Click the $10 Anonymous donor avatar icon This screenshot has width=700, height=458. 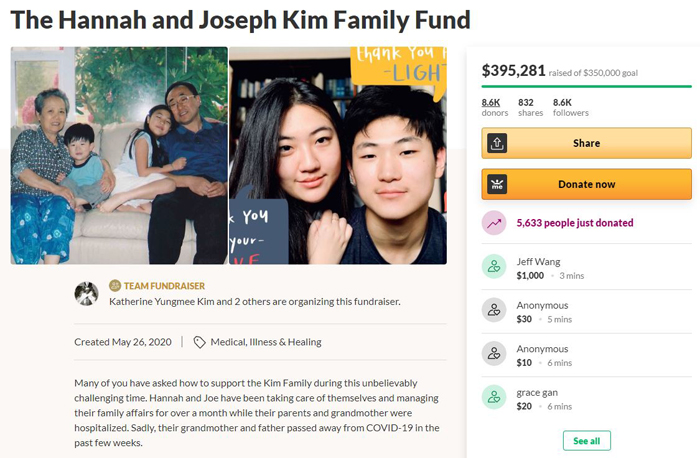pos(494,354)
